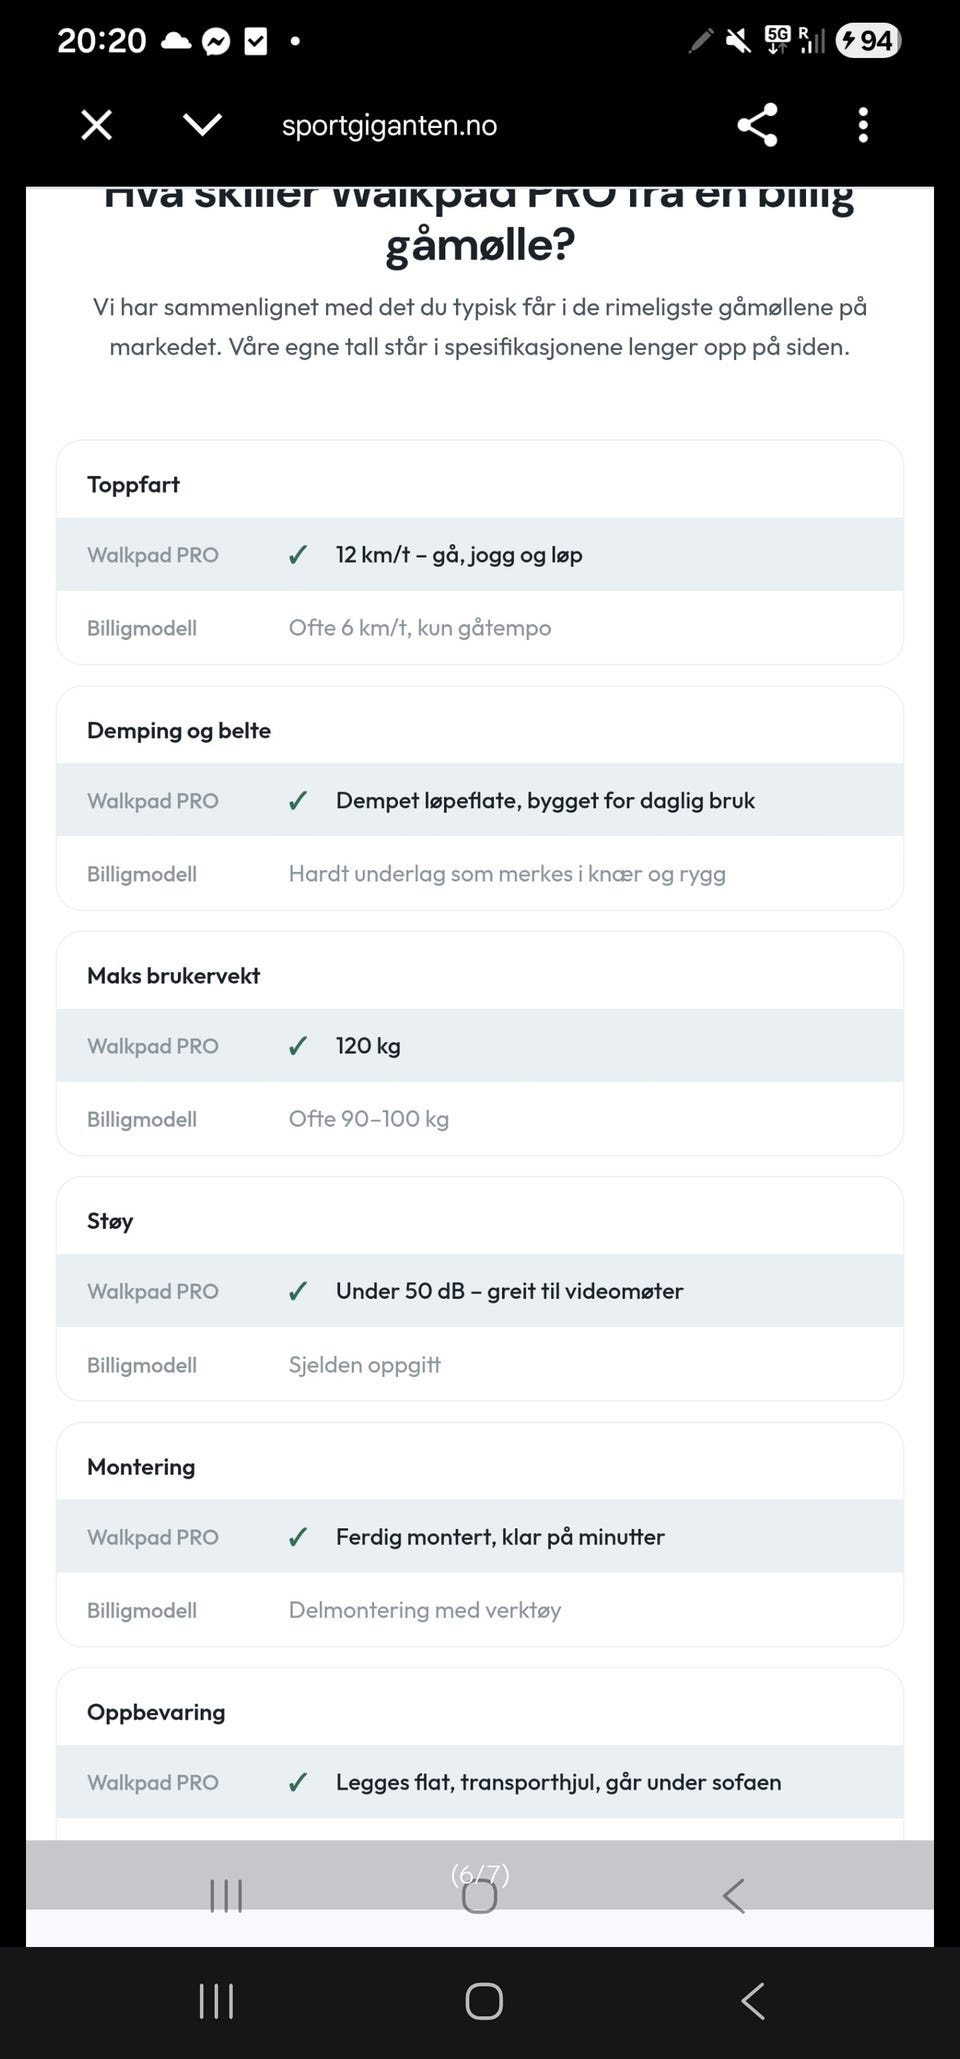Tap the sportgiganten.no address text

(389, 126)
